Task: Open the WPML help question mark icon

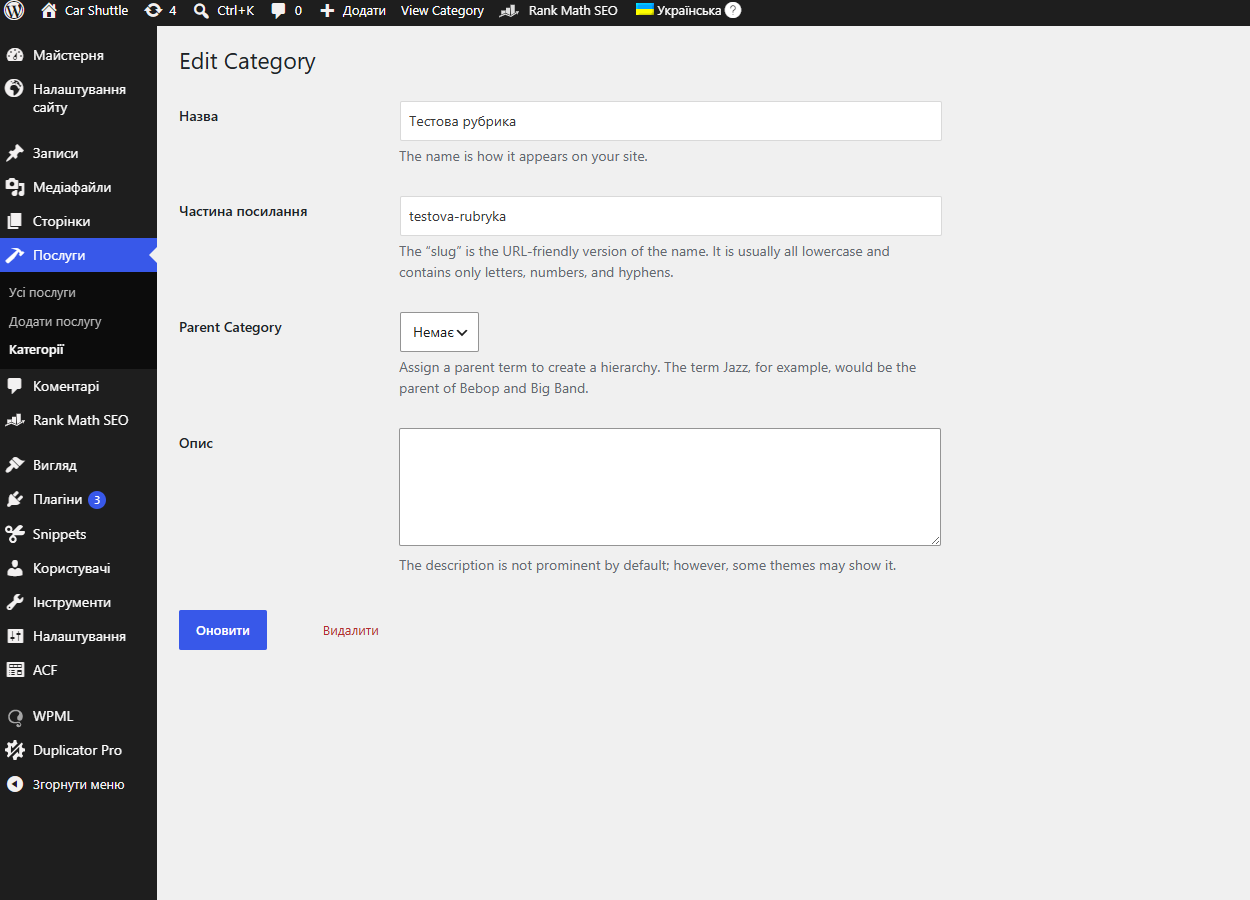Action: pyautogui.click(x=733, y=11)
